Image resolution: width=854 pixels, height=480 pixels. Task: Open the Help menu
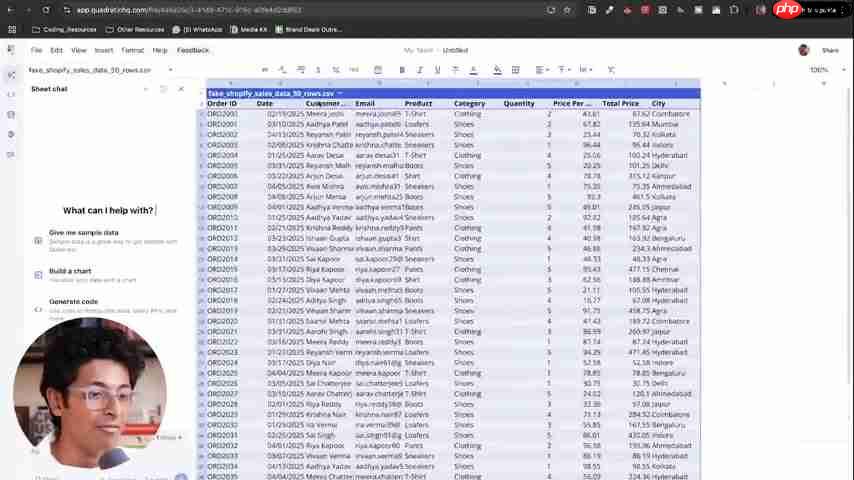[x=160, y=50]
